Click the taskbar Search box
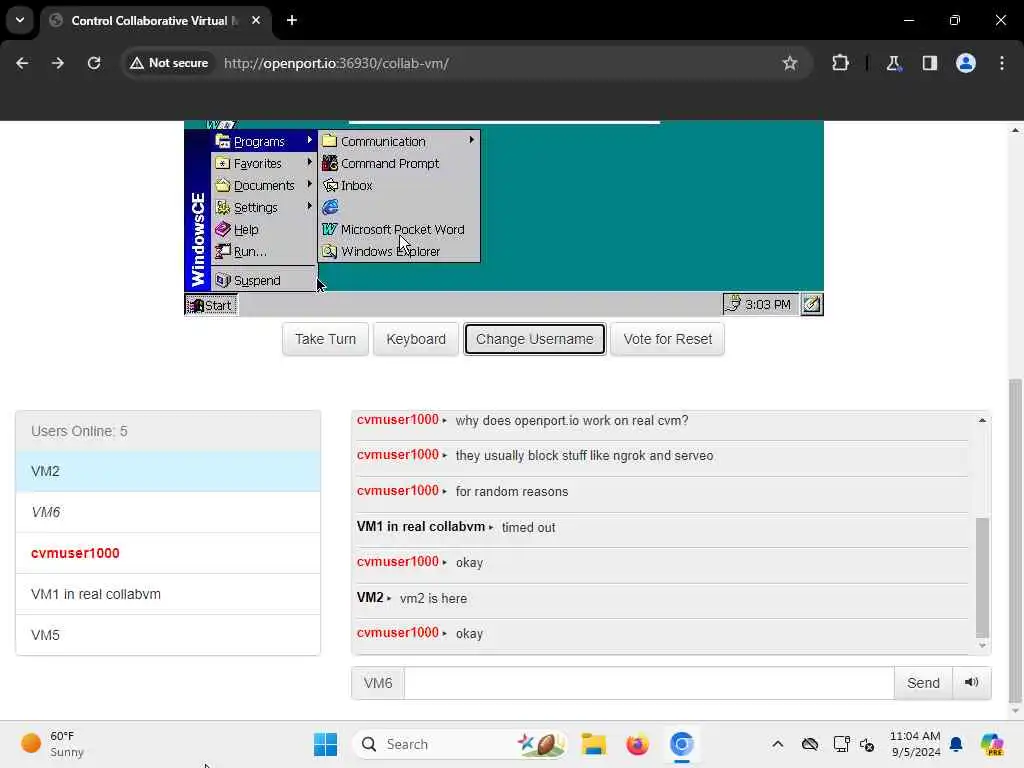This screenshot has width=1024, height=768. click(460, 744)
